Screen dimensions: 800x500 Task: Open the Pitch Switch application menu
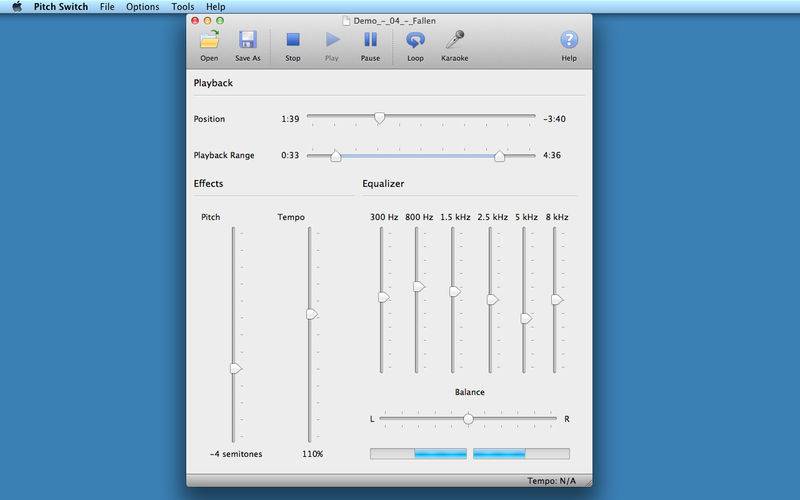coord(61,7)
